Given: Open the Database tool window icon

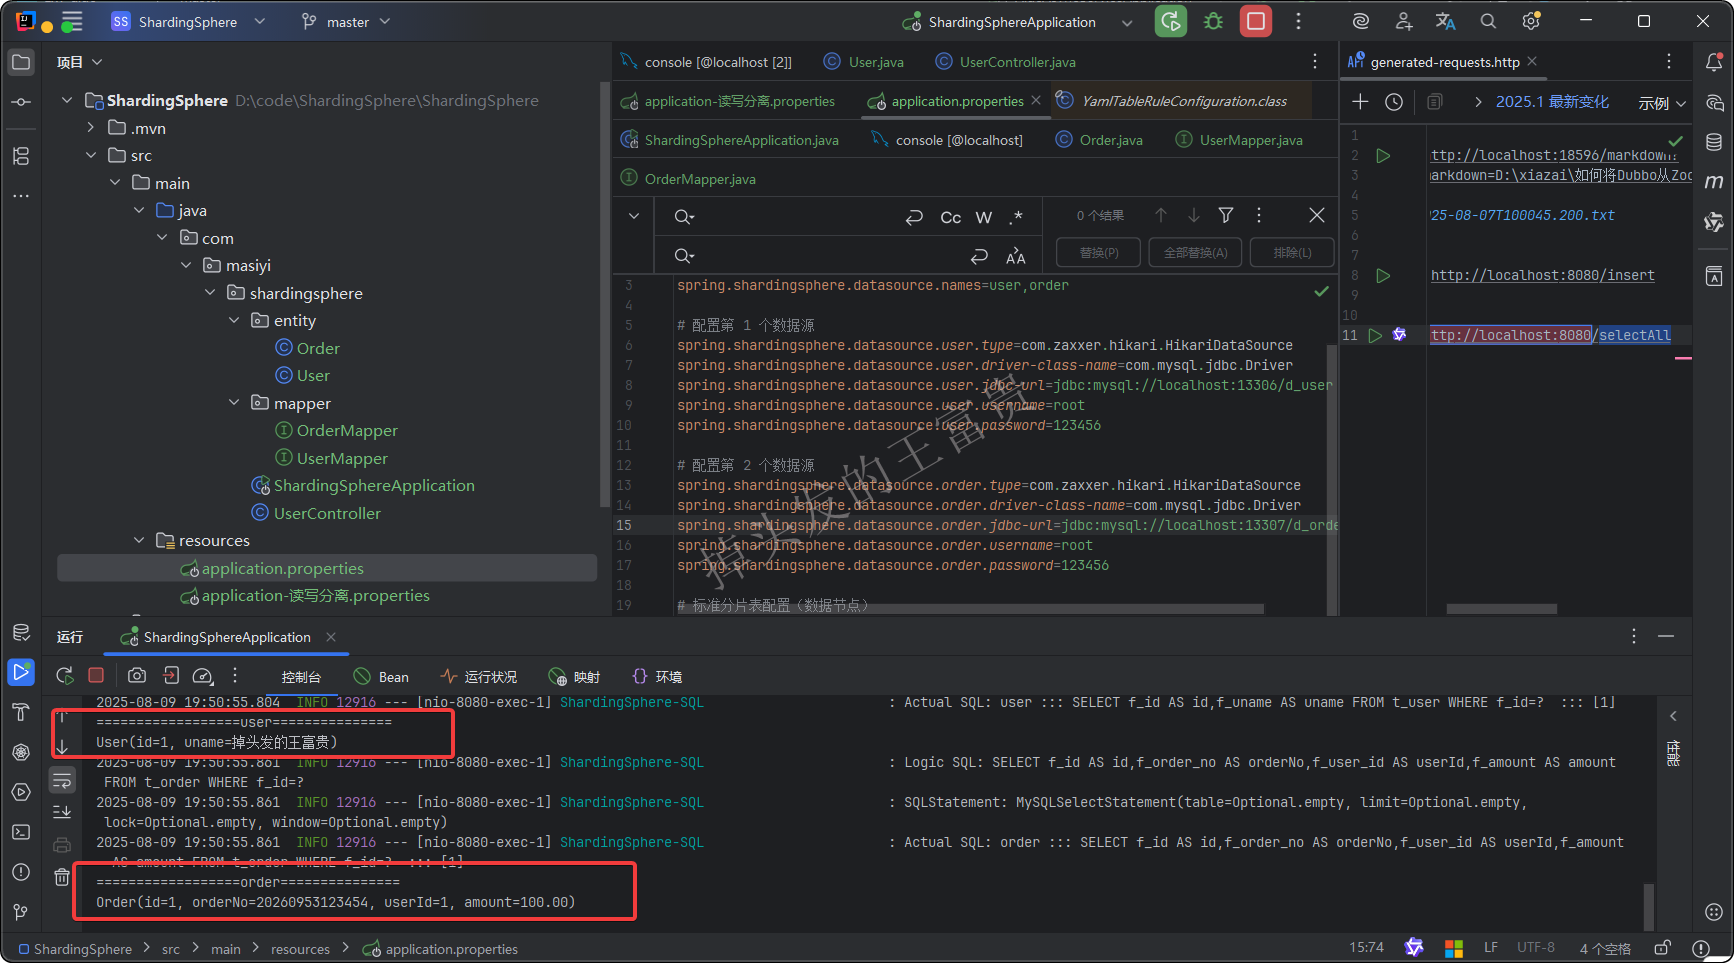Looking at the screenshot, I should [x=1714, y=142].
